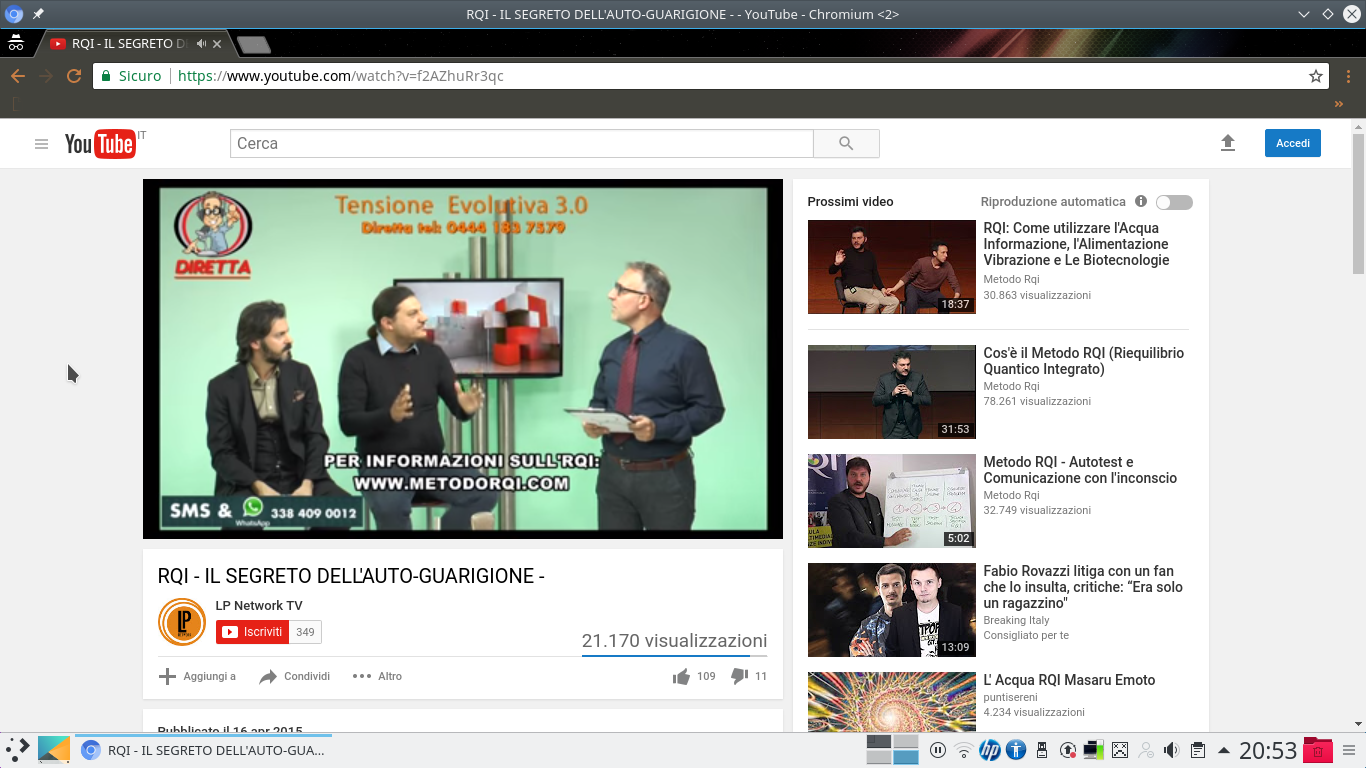This screenshot has height=768, width=1366.
Task: Click the blue Accedi button
Action: pos(1292,143)
